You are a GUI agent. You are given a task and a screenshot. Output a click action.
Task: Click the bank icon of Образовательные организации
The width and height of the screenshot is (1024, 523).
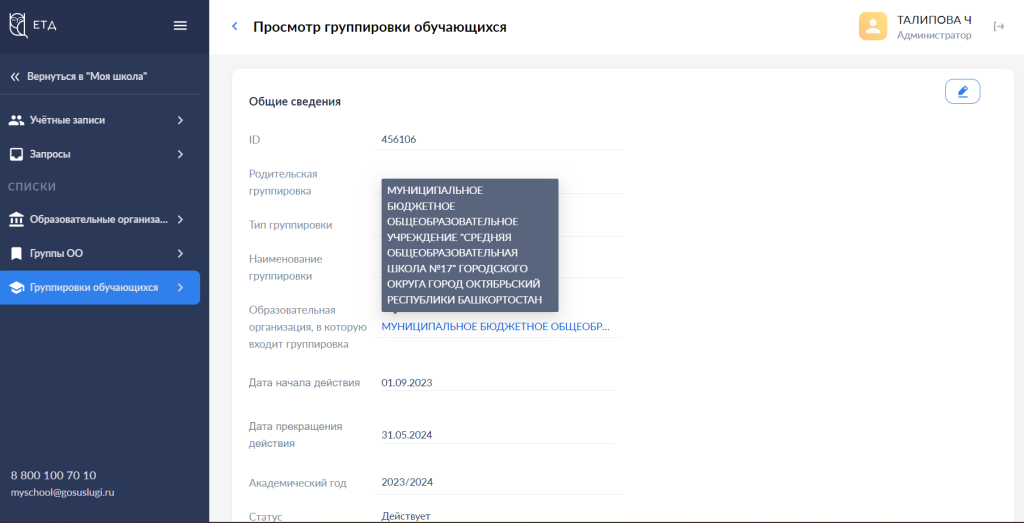click(16, 219)
